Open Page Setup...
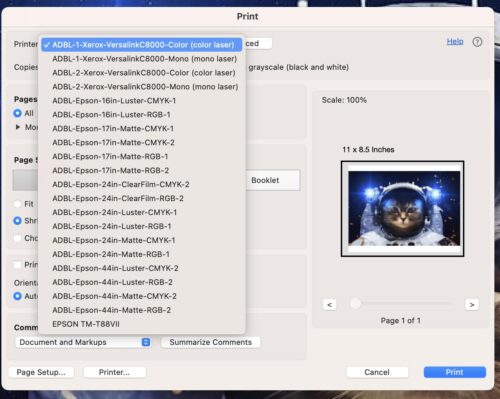Screen dimensions: 500x399 click(x=41, y=372)
